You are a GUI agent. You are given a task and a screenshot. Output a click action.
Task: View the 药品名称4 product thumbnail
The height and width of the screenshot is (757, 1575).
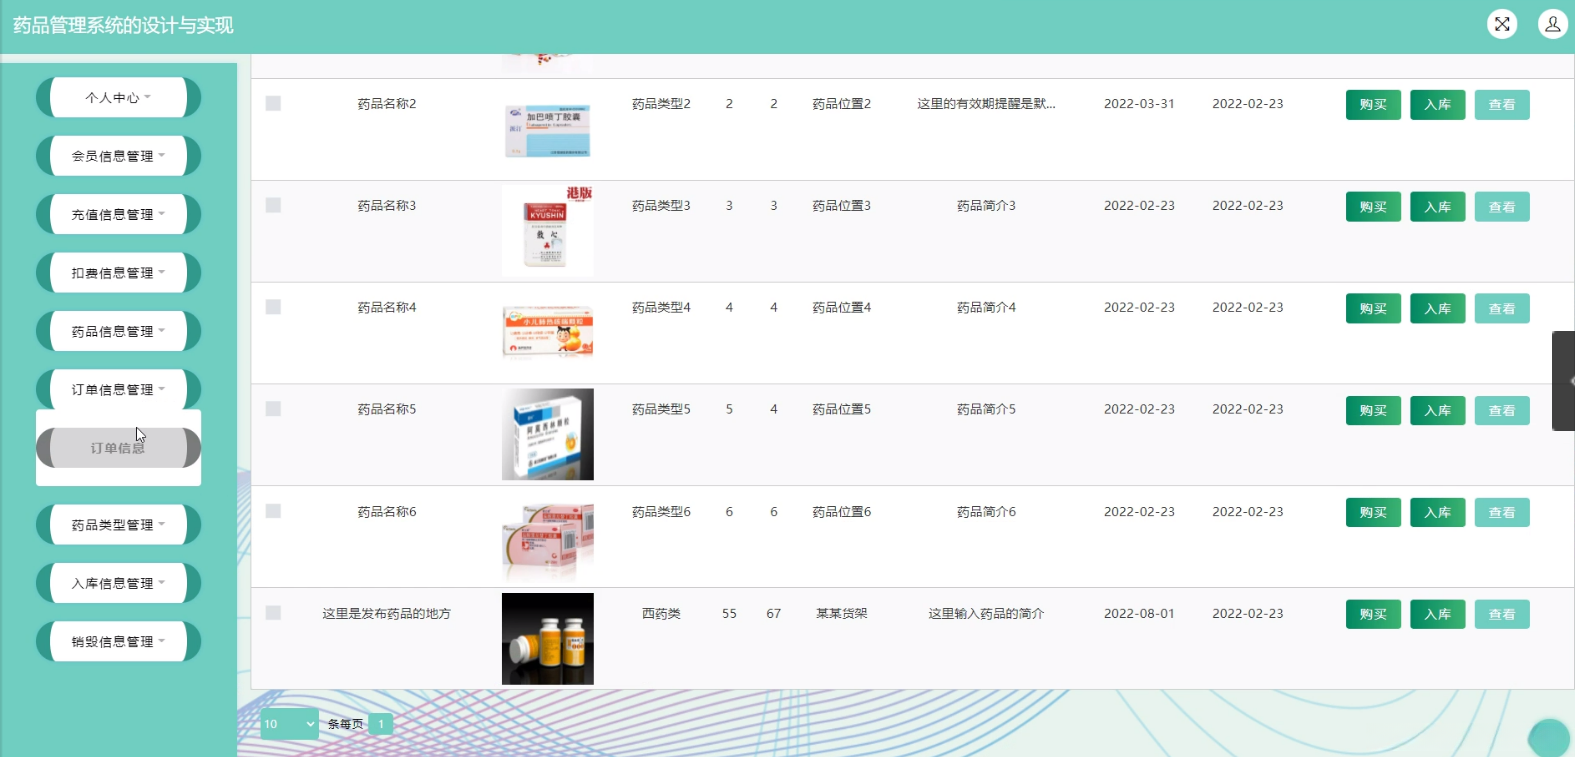[548, 333]
